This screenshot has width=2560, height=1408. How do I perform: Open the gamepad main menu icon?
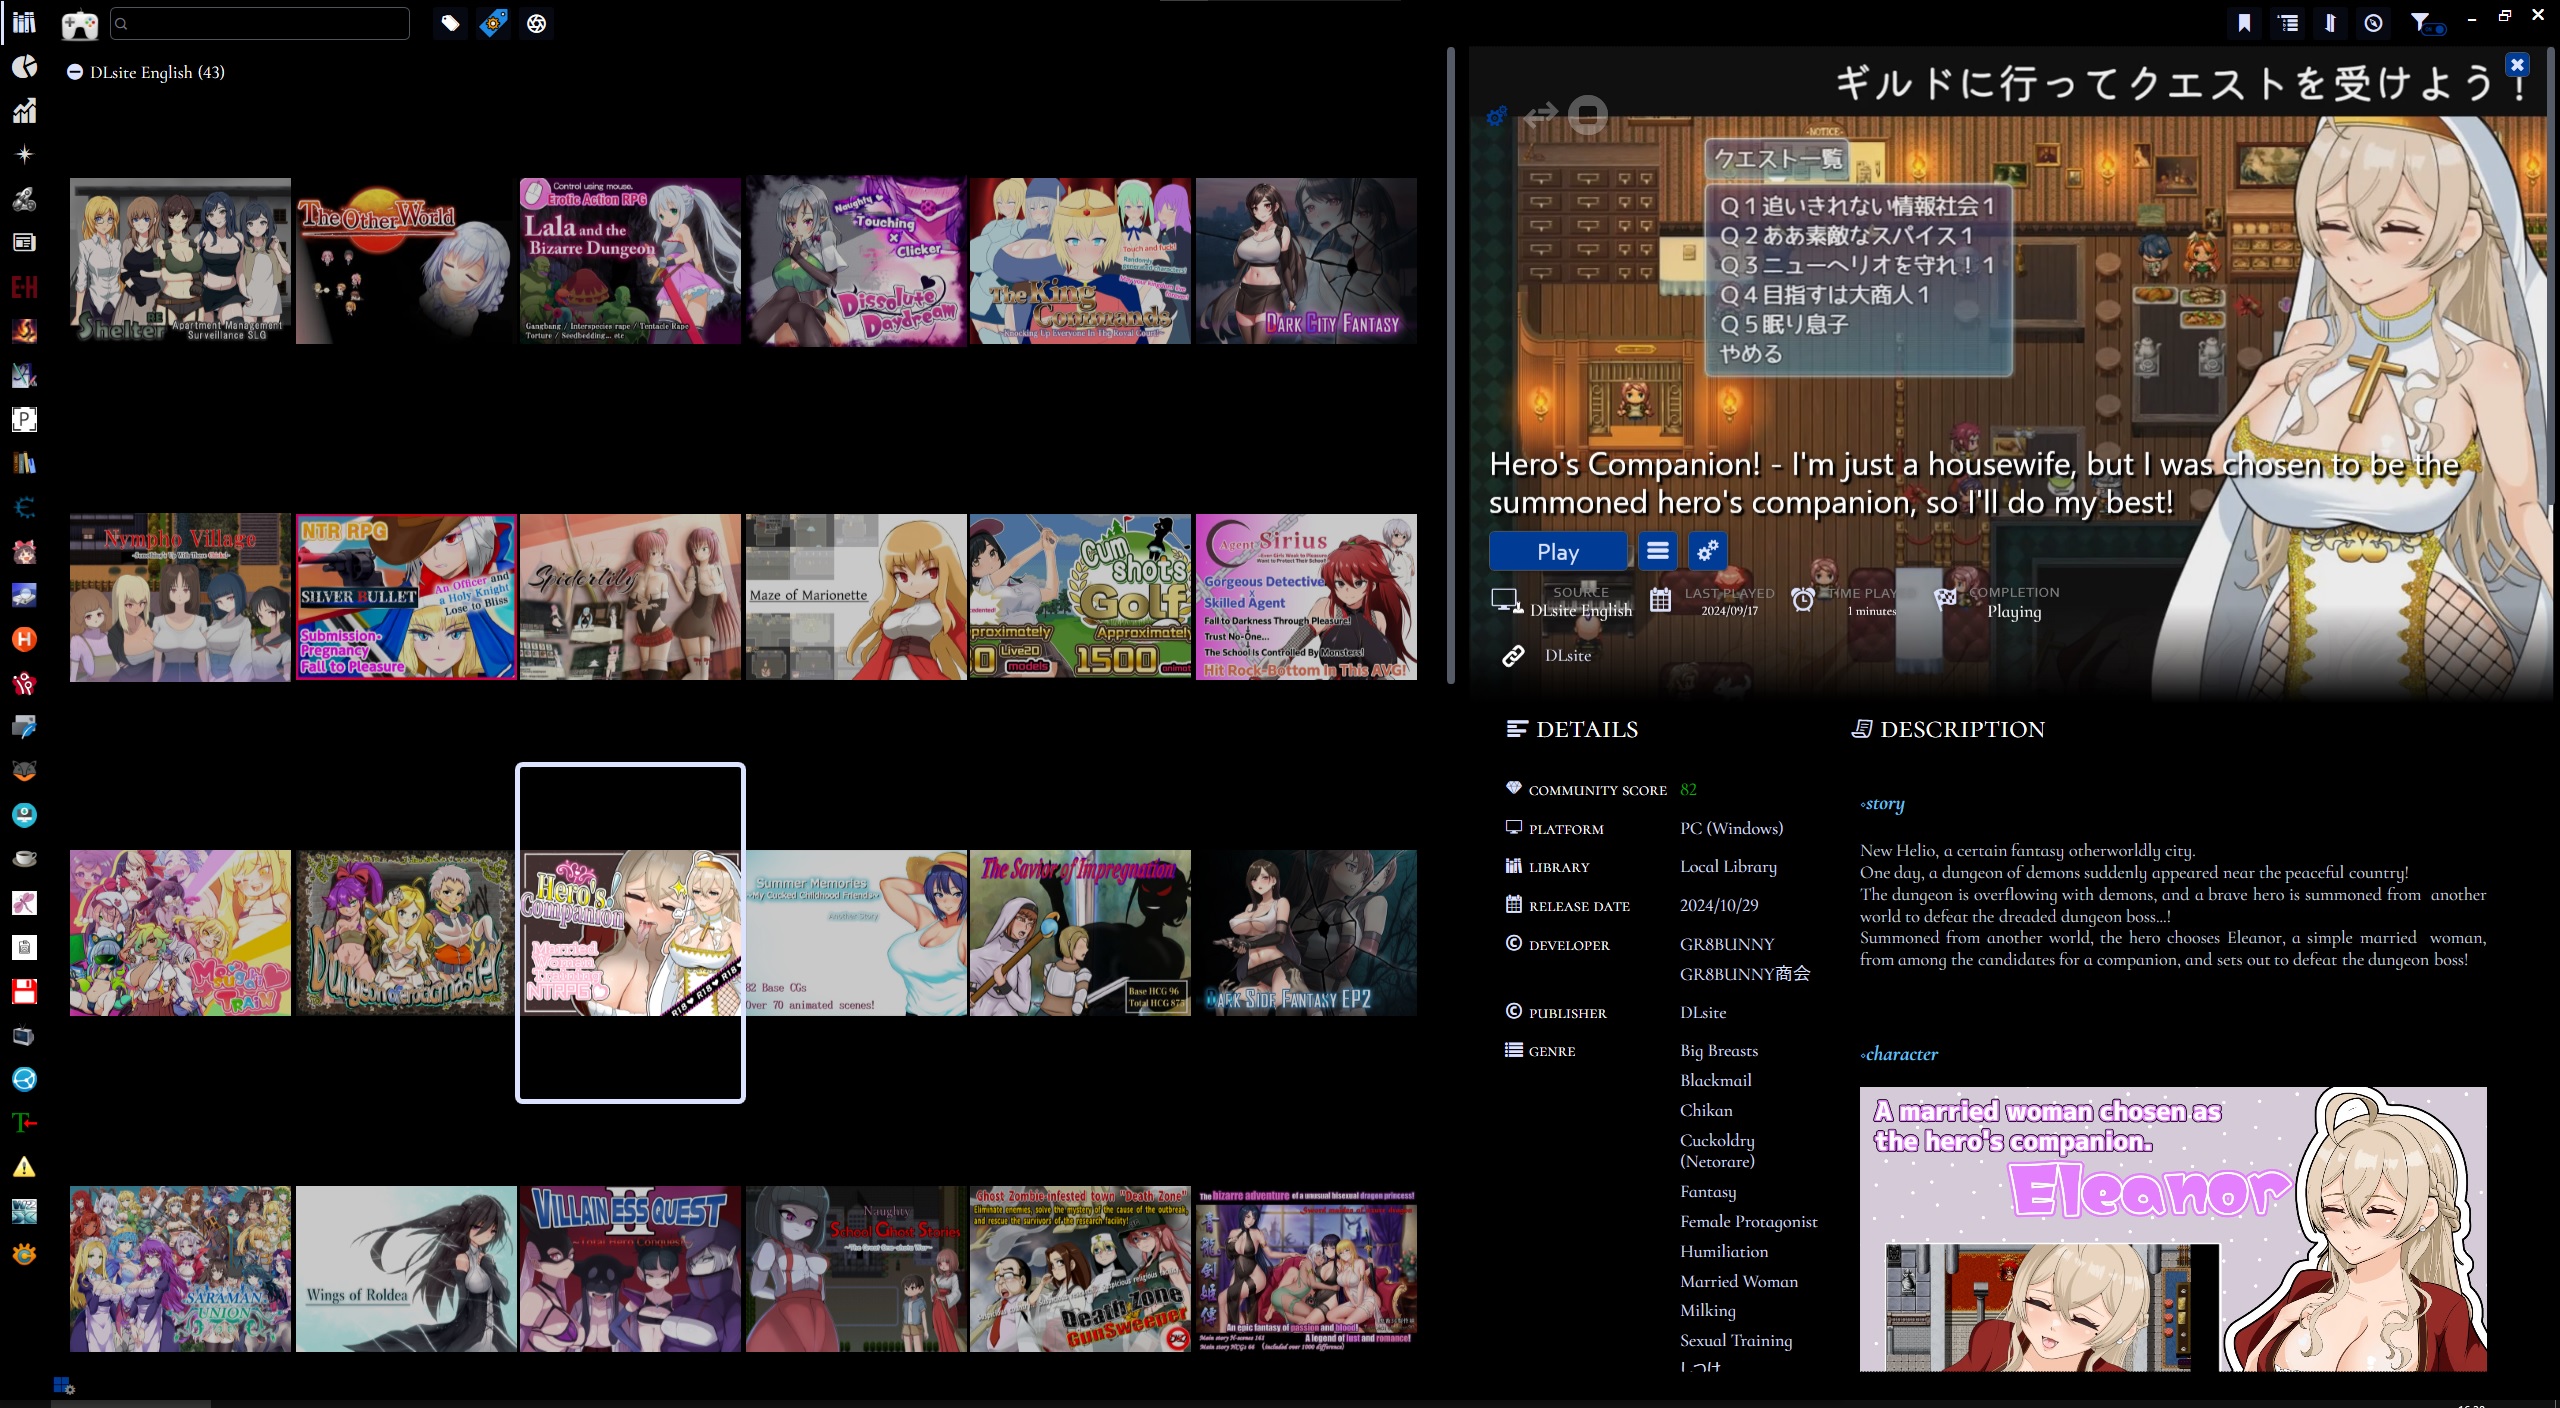[79, 24]
